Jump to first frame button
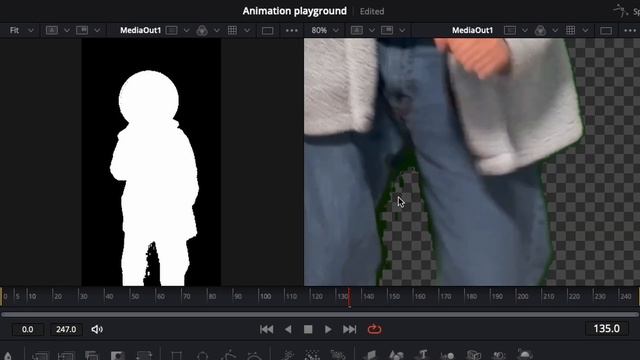This screenshot has width=640, height=360. [267, 329]
